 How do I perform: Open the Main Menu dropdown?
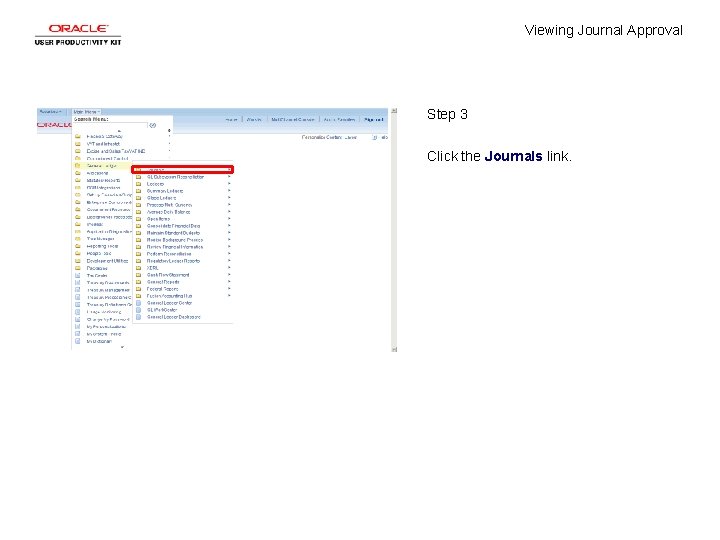[86, 112]
